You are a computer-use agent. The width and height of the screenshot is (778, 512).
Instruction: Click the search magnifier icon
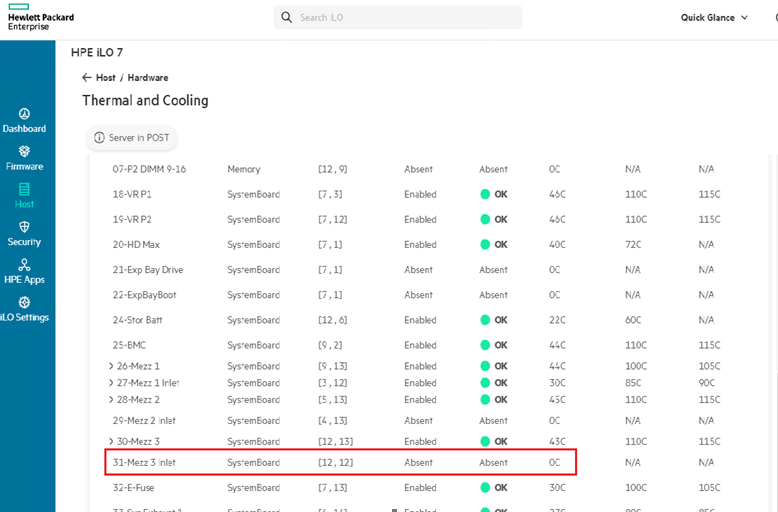(x=286, y=17)
